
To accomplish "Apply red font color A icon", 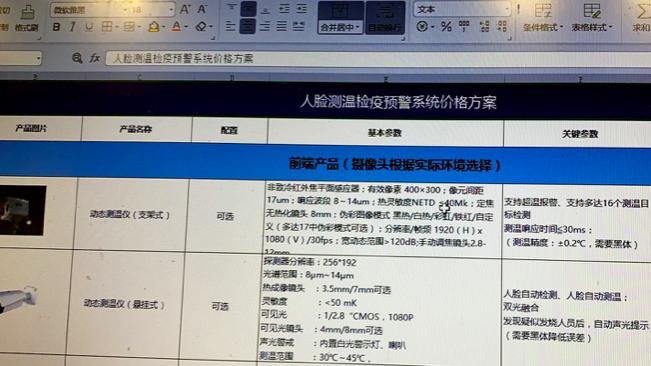I will (176, 27).
